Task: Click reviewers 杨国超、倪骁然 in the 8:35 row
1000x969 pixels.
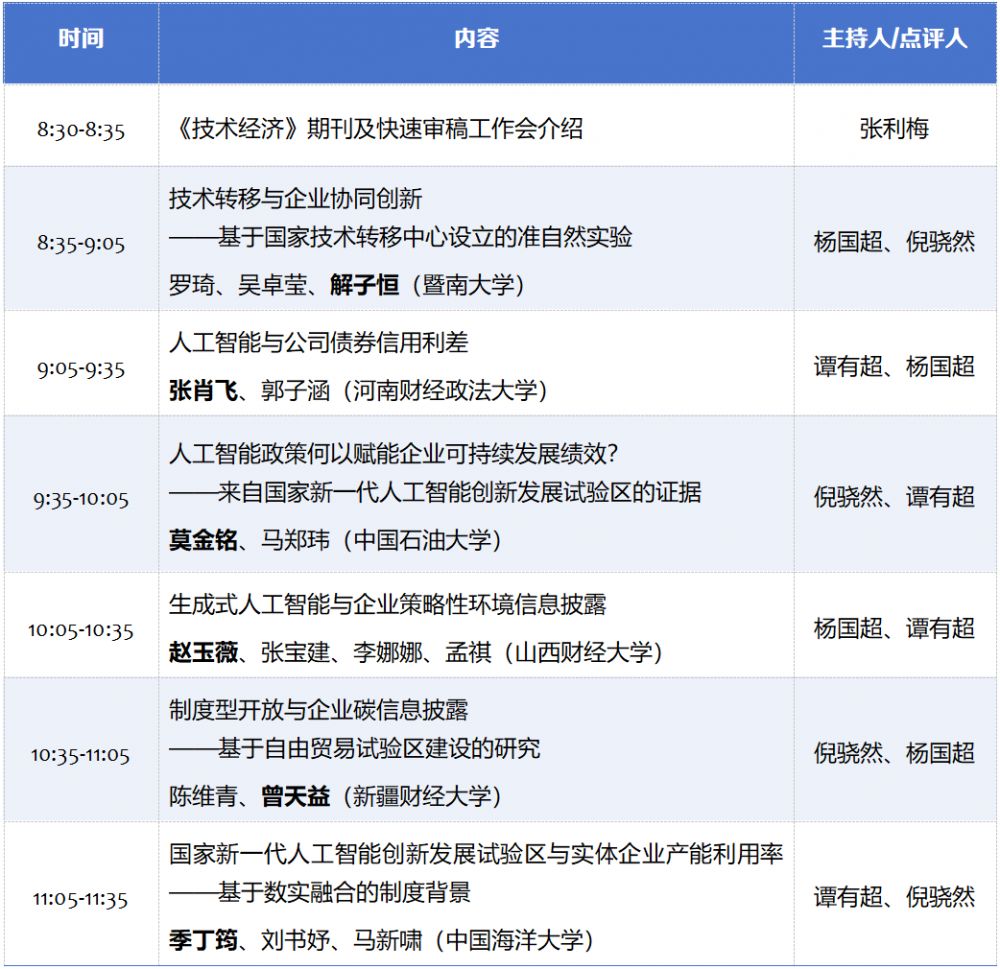Action: (894, 242)
